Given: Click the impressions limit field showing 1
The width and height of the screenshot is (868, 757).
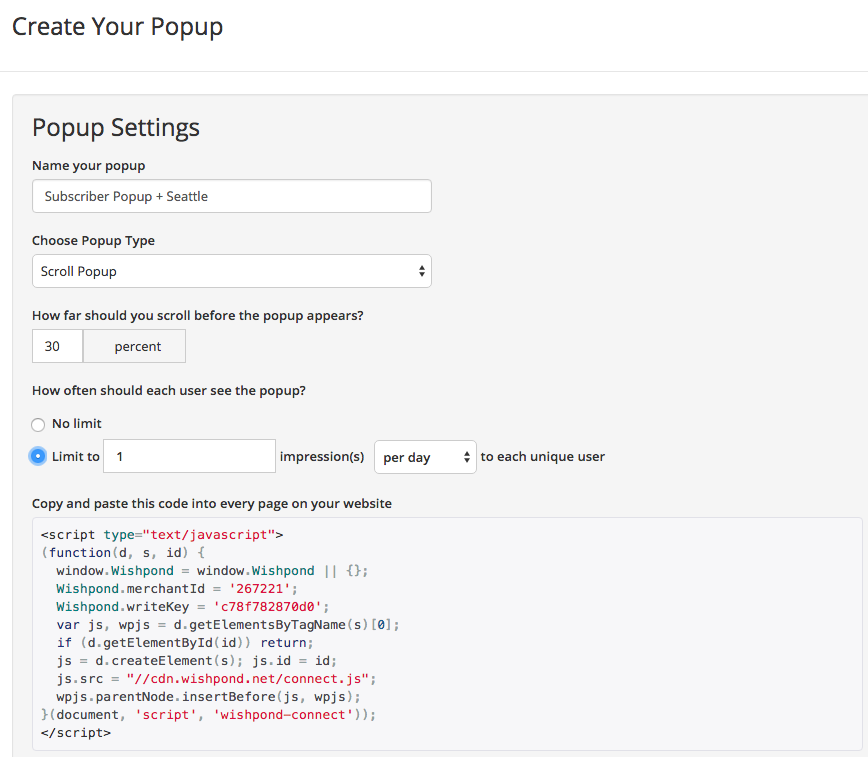Looking at the screenshot, I should pyautogui.click(x=189, y=456).
